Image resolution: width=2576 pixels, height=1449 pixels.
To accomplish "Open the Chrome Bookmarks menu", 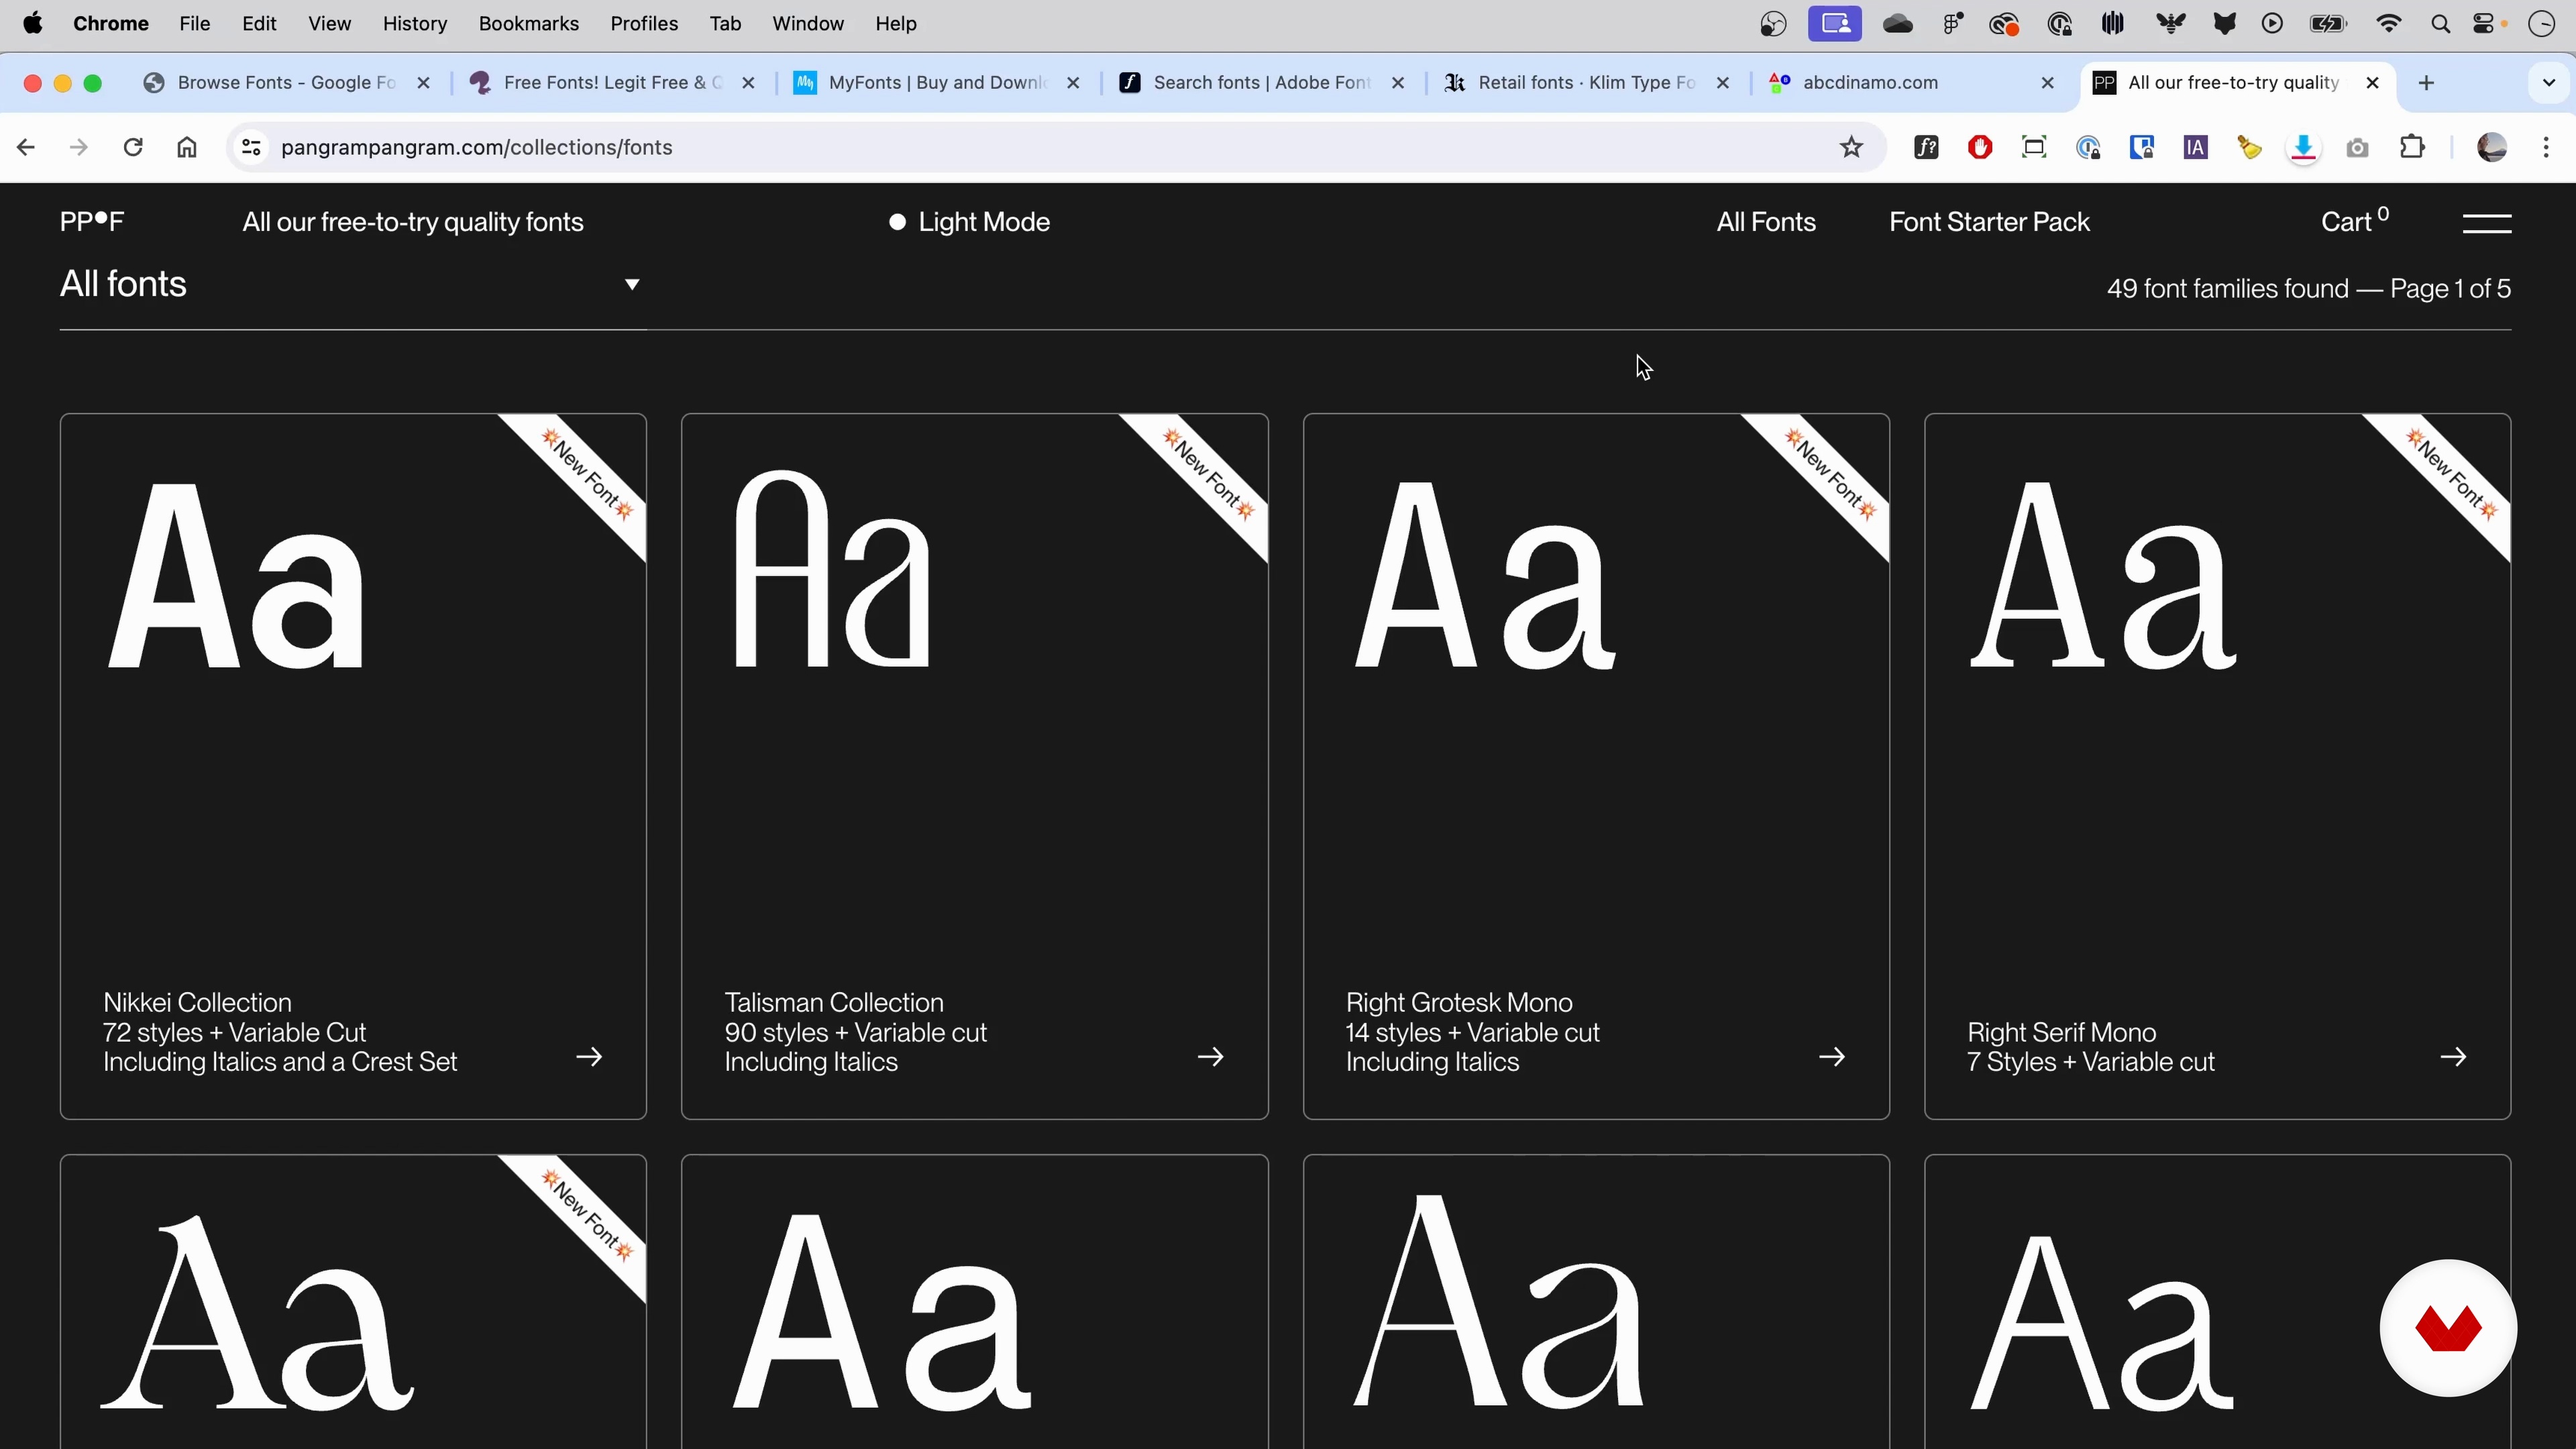I will point(528,23).
